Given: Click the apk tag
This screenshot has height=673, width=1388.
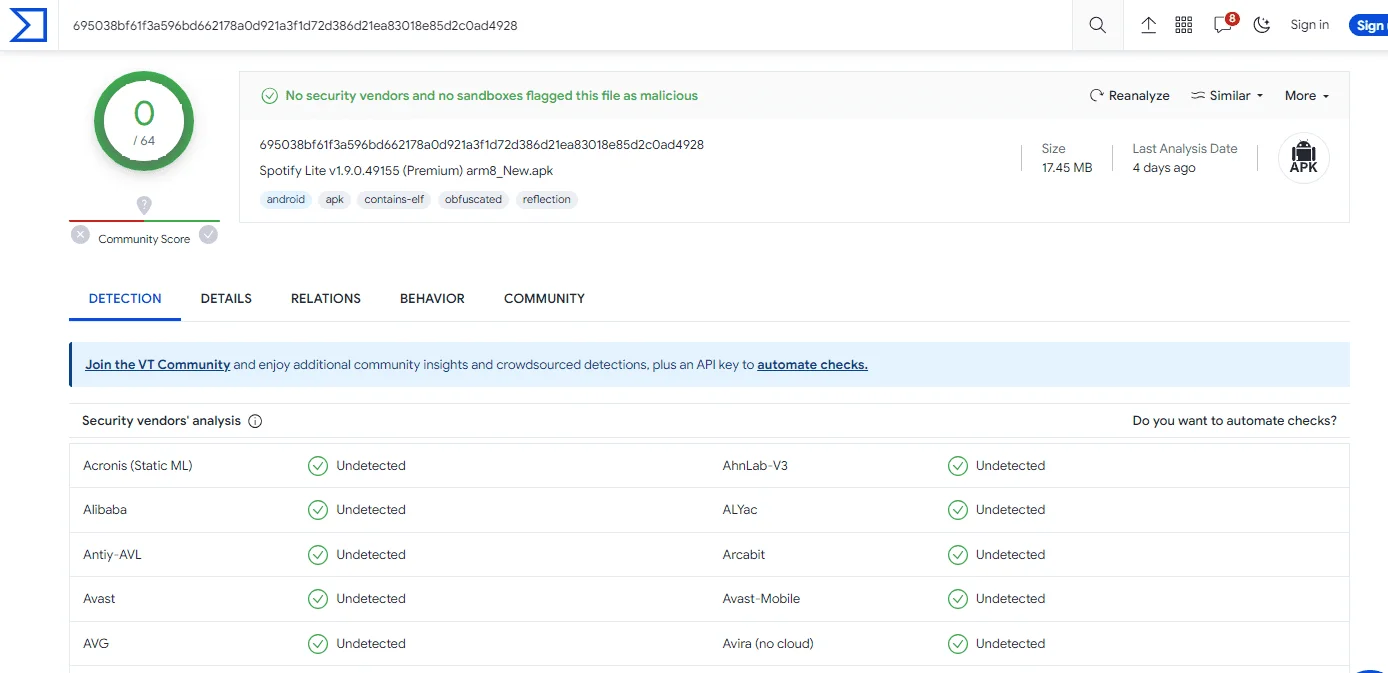Looking at the screenshot, I should [x=335, y=200].
